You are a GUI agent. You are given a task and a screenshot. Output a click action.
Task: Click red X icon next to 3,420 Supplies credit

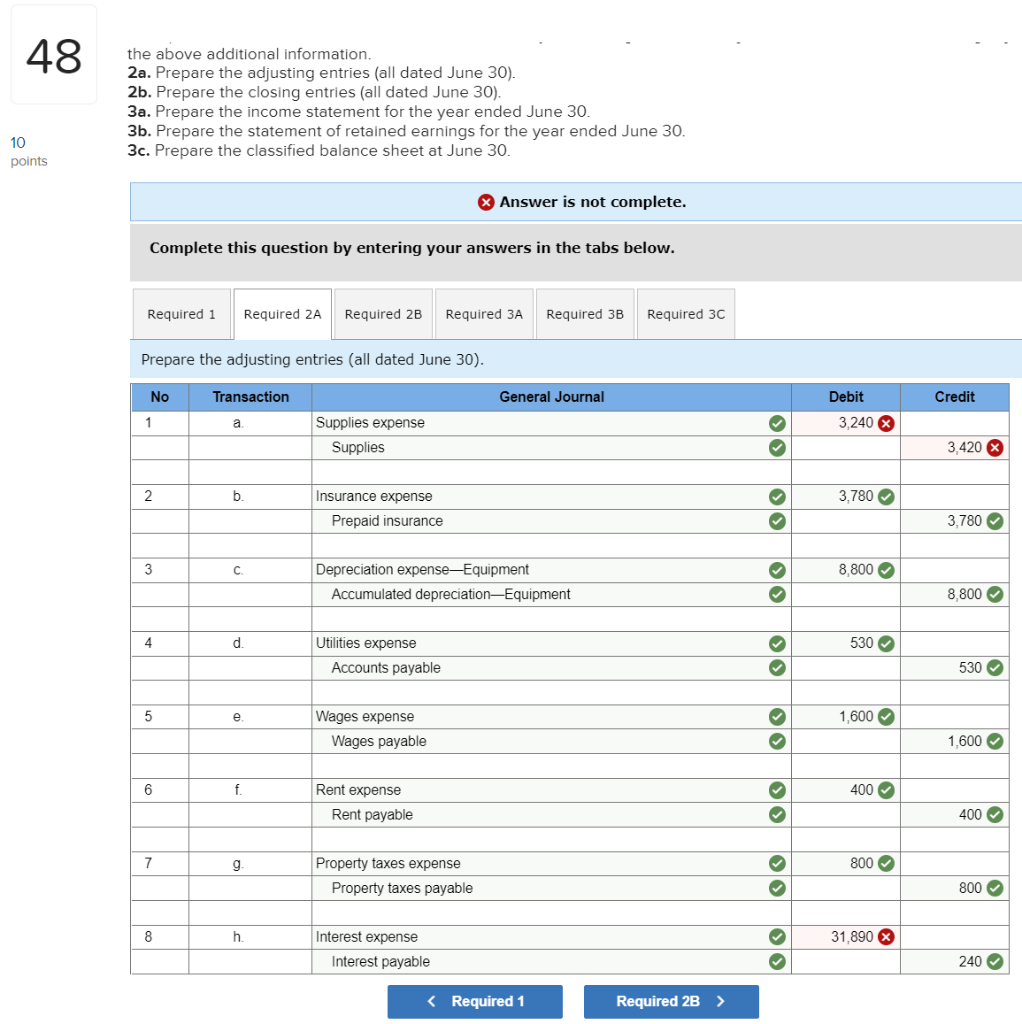pos(994,447)
